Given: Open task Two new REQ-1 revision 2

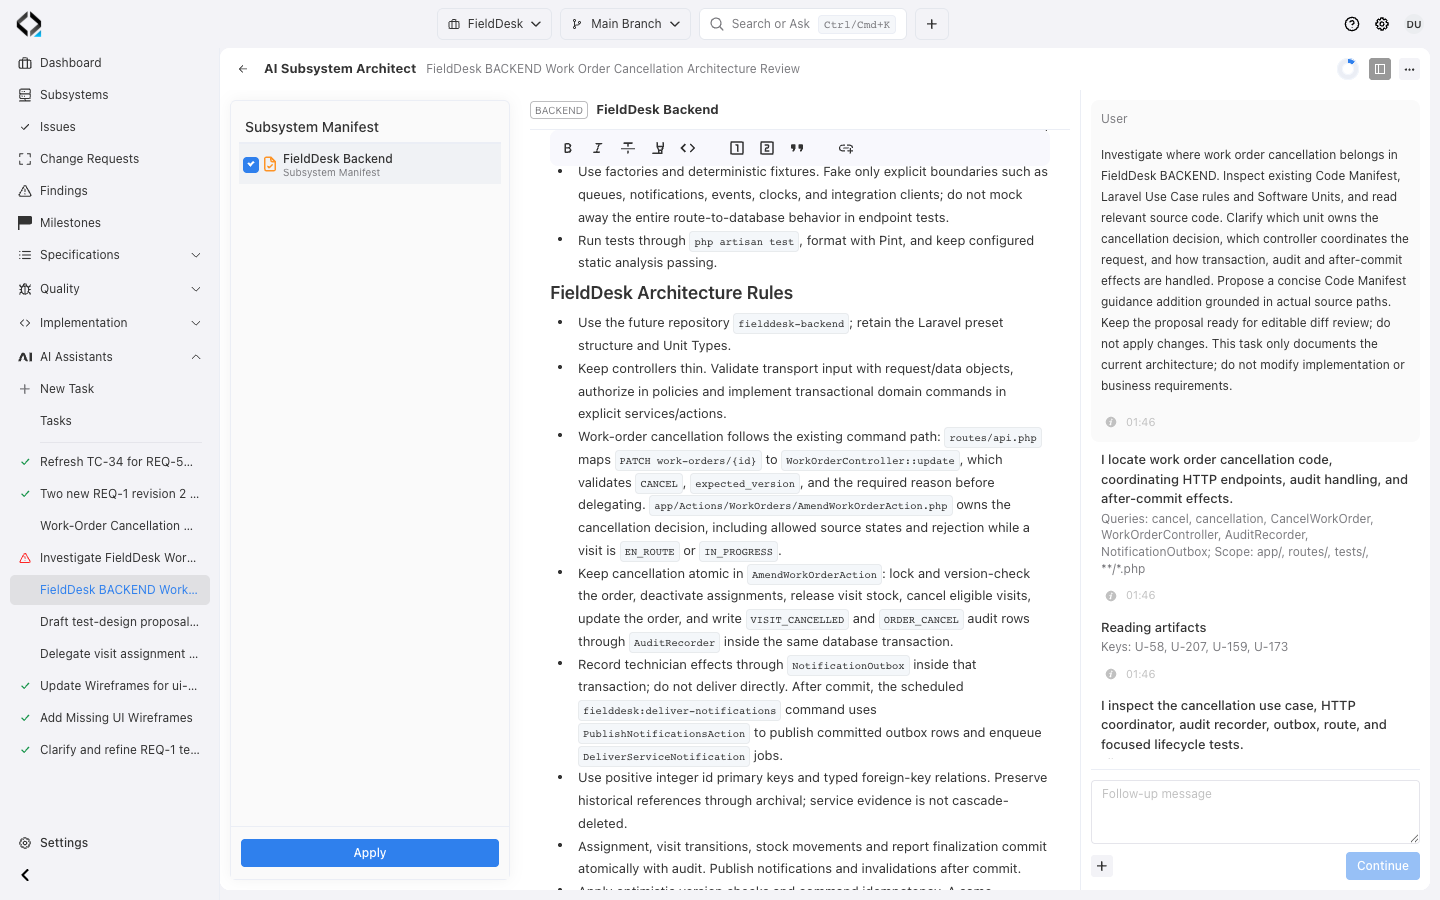Looking at the screenshot, I should tap(110, 494).
